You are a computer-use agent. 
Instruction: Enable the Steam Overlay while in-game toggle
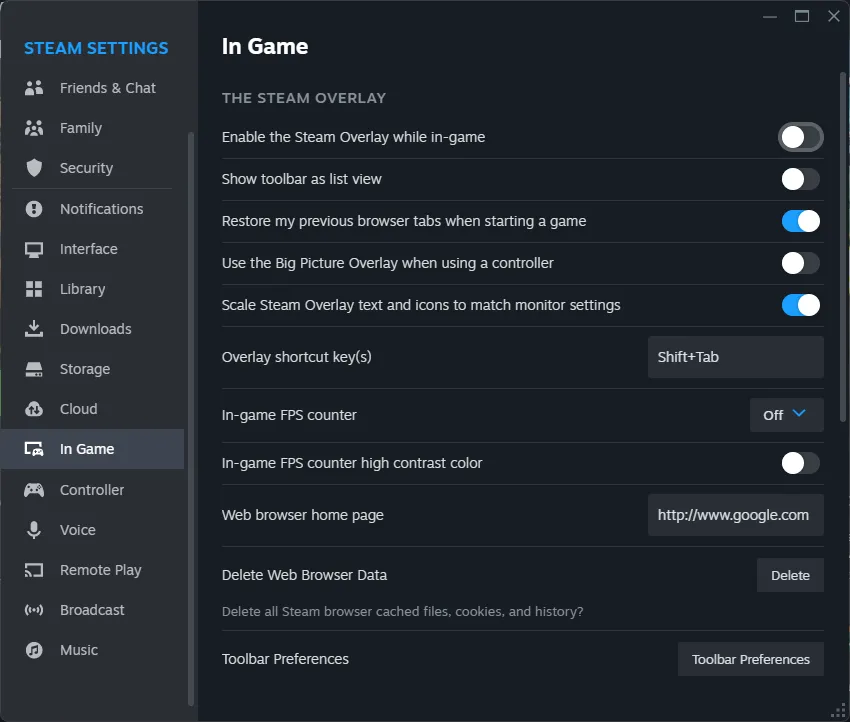(800, 137)
